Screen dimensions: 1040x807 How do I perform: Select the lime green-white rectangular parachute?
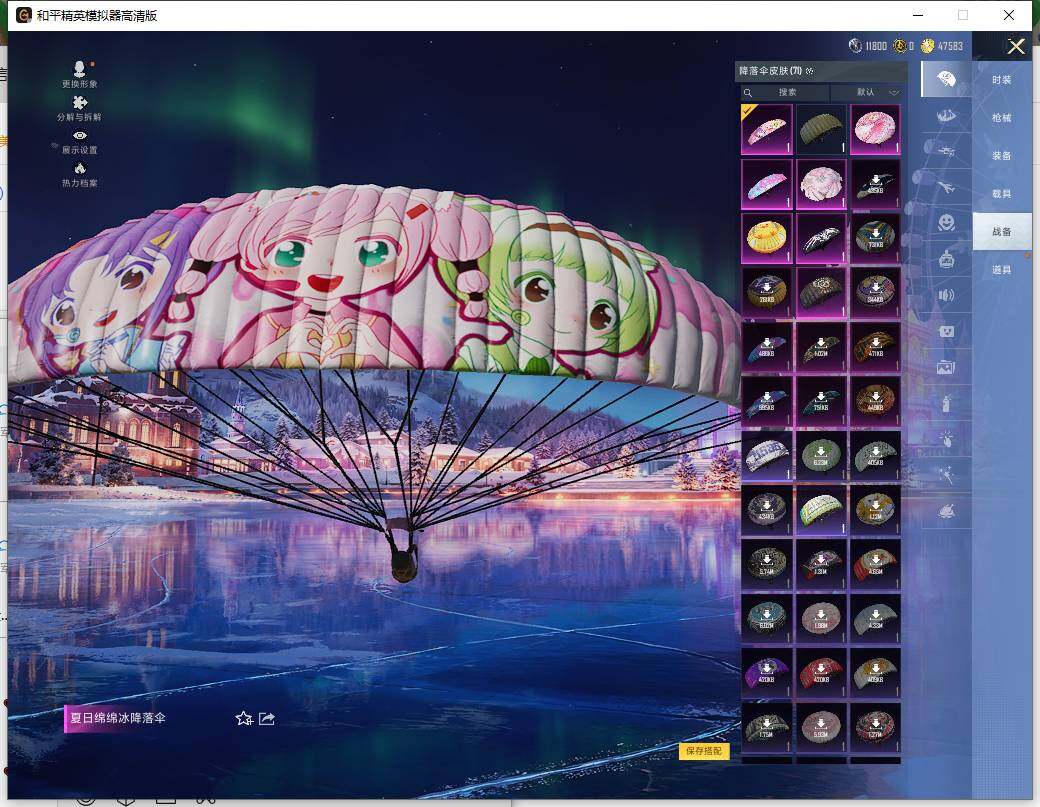tap(820, 510)
